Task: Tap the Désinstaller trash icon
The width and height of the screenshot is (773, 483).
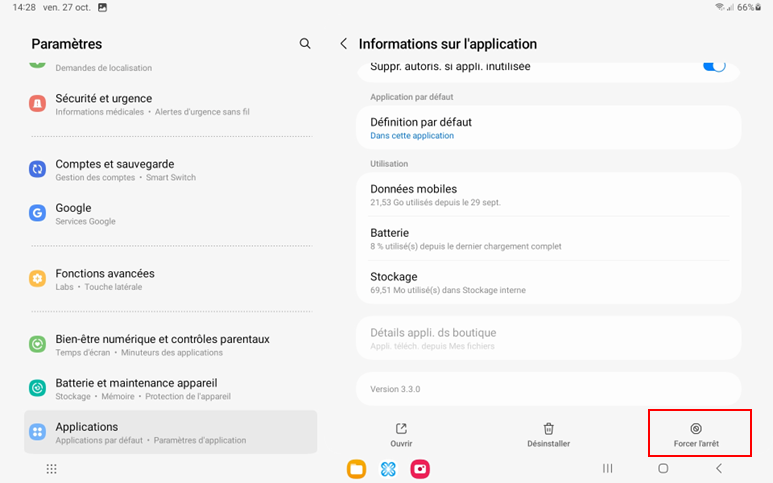Action: tap(548, 429)
